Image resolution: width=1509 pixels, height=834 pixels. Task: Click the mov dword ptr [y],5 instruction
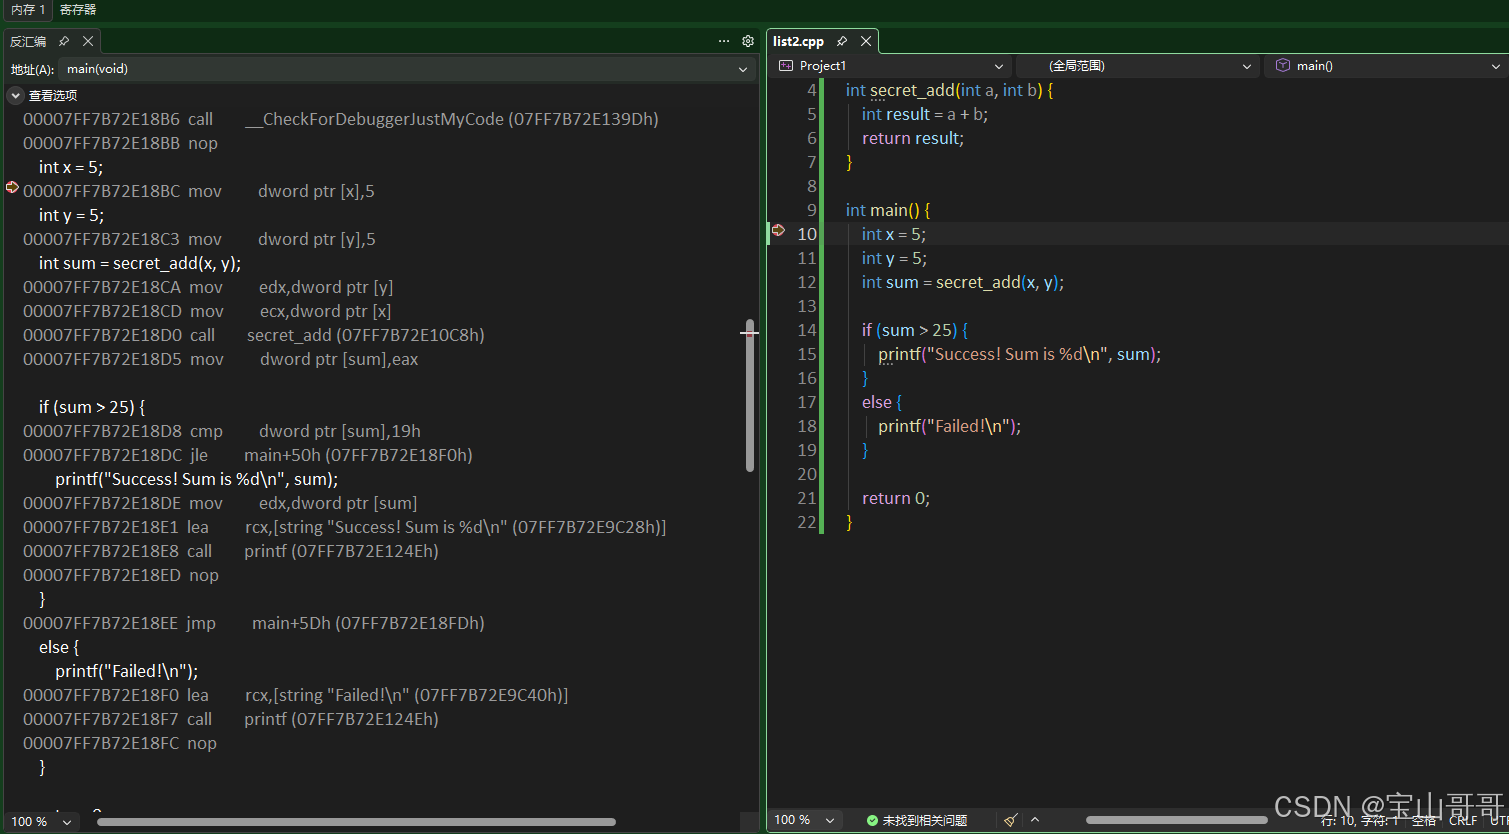pos(199,239)
